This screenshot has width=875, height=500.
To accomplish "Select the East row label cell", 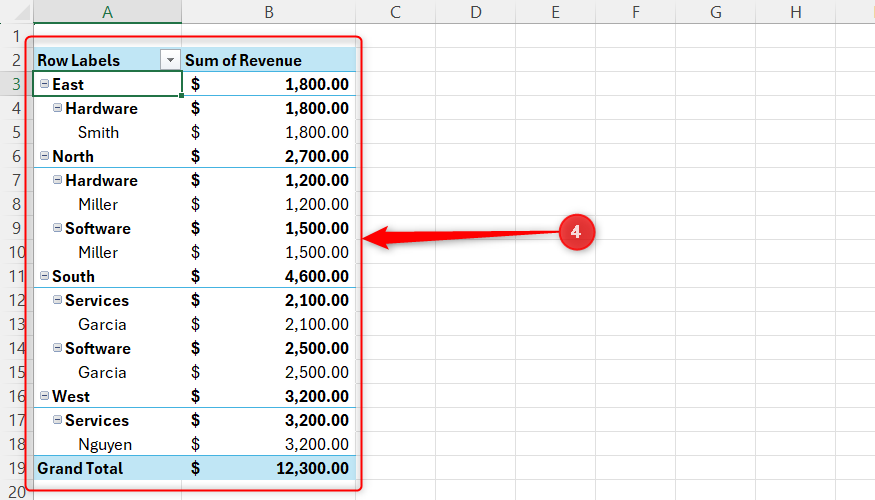I will point(107,84).
